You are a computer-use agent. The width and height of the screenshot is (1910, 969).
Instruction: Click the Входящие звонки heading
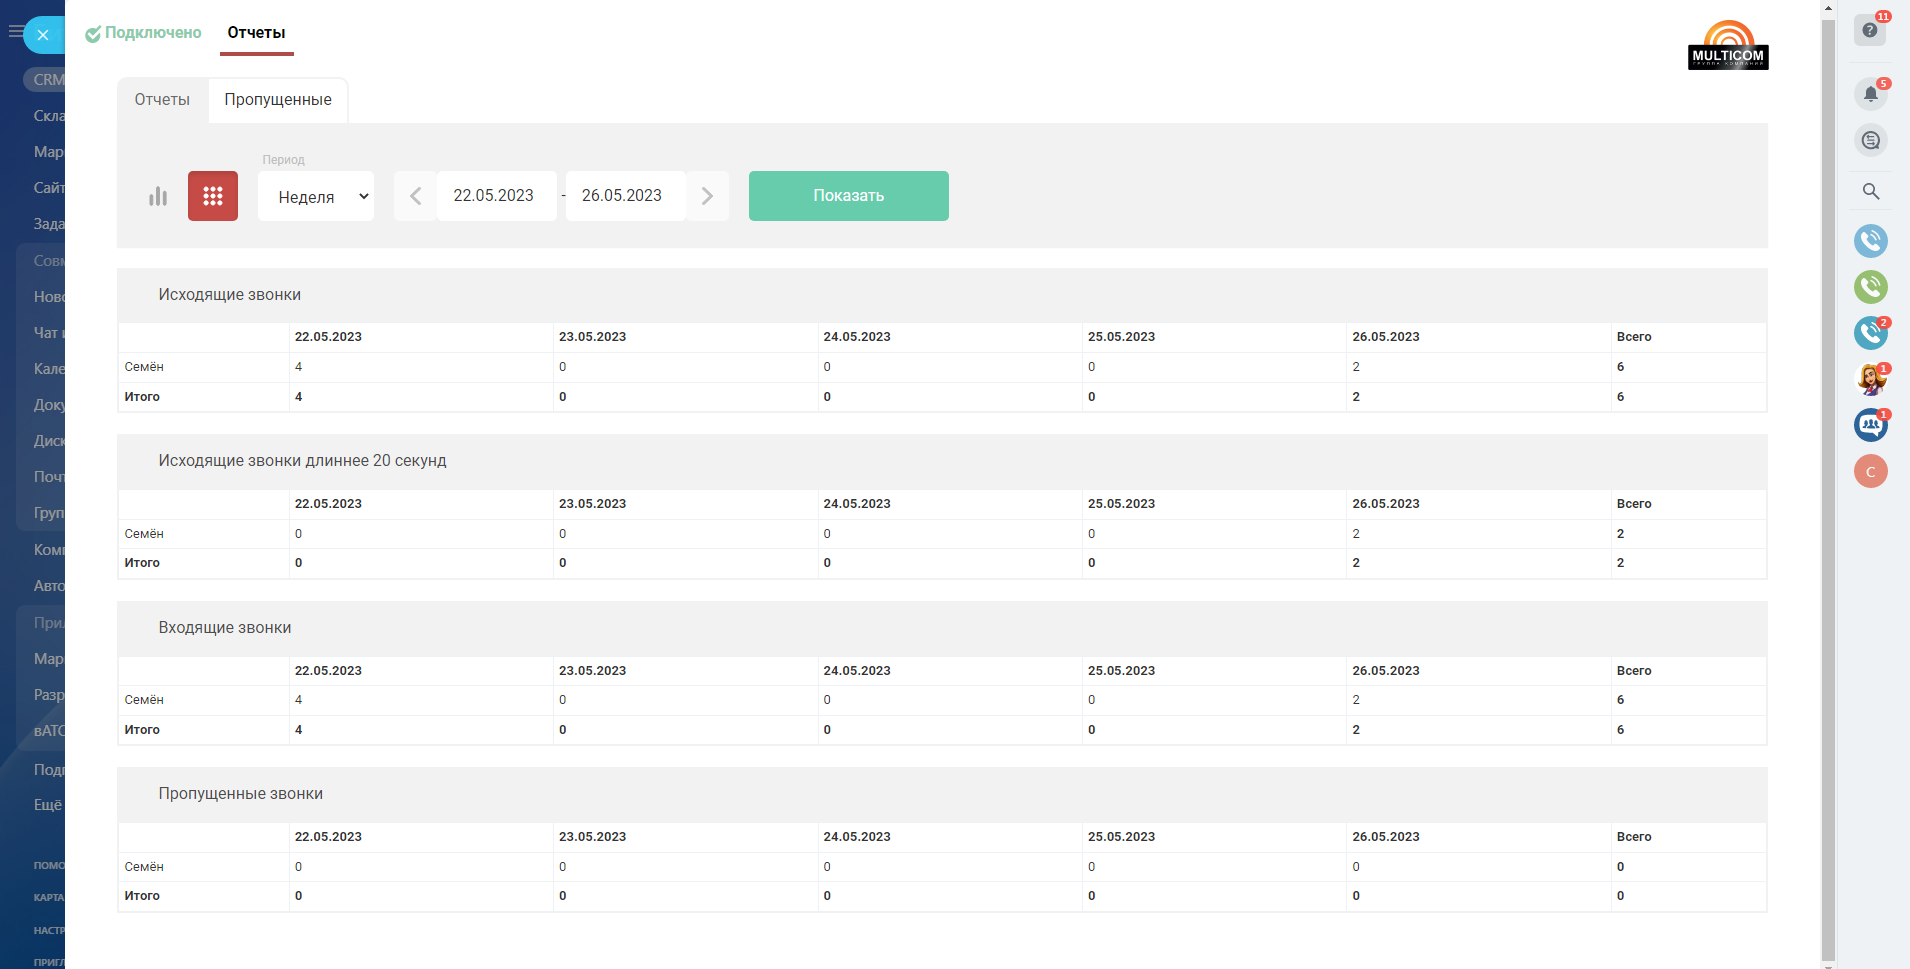click(x=225, y=628)
